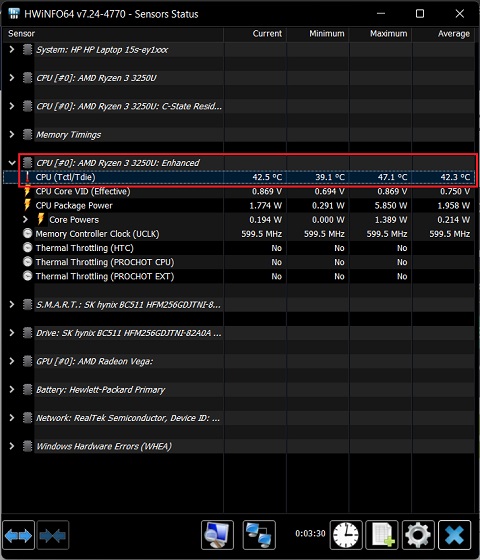Click the Average column header
The image size is (480, 560).
point(444,34)
